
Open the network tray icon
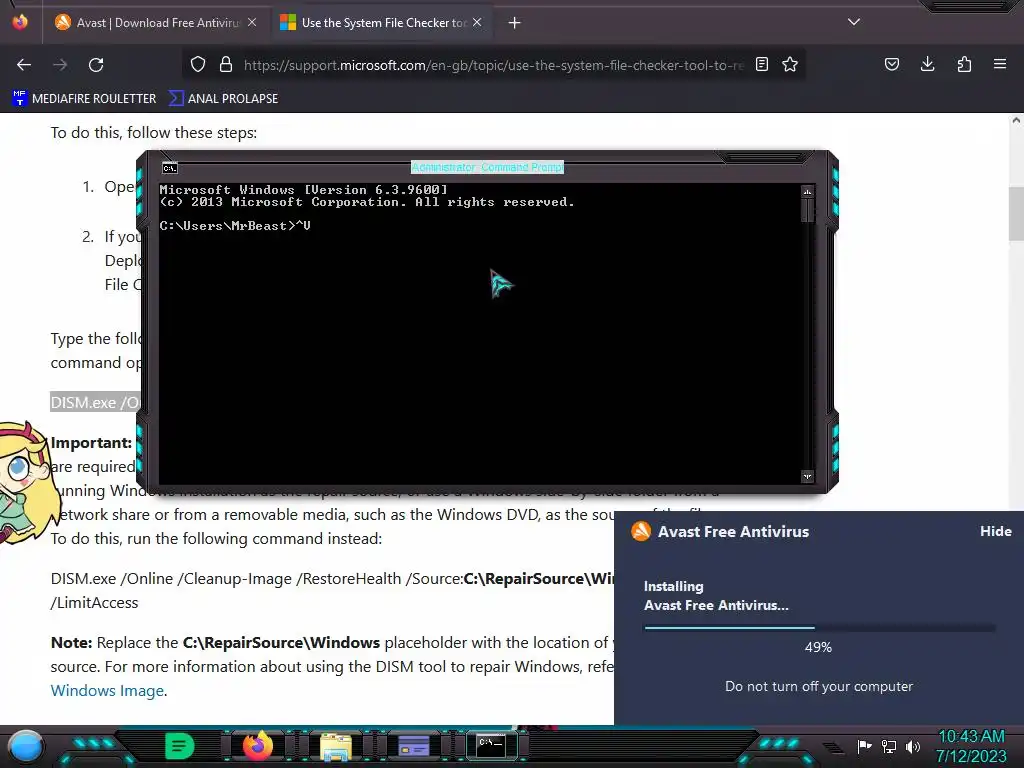tap(889, 746)
